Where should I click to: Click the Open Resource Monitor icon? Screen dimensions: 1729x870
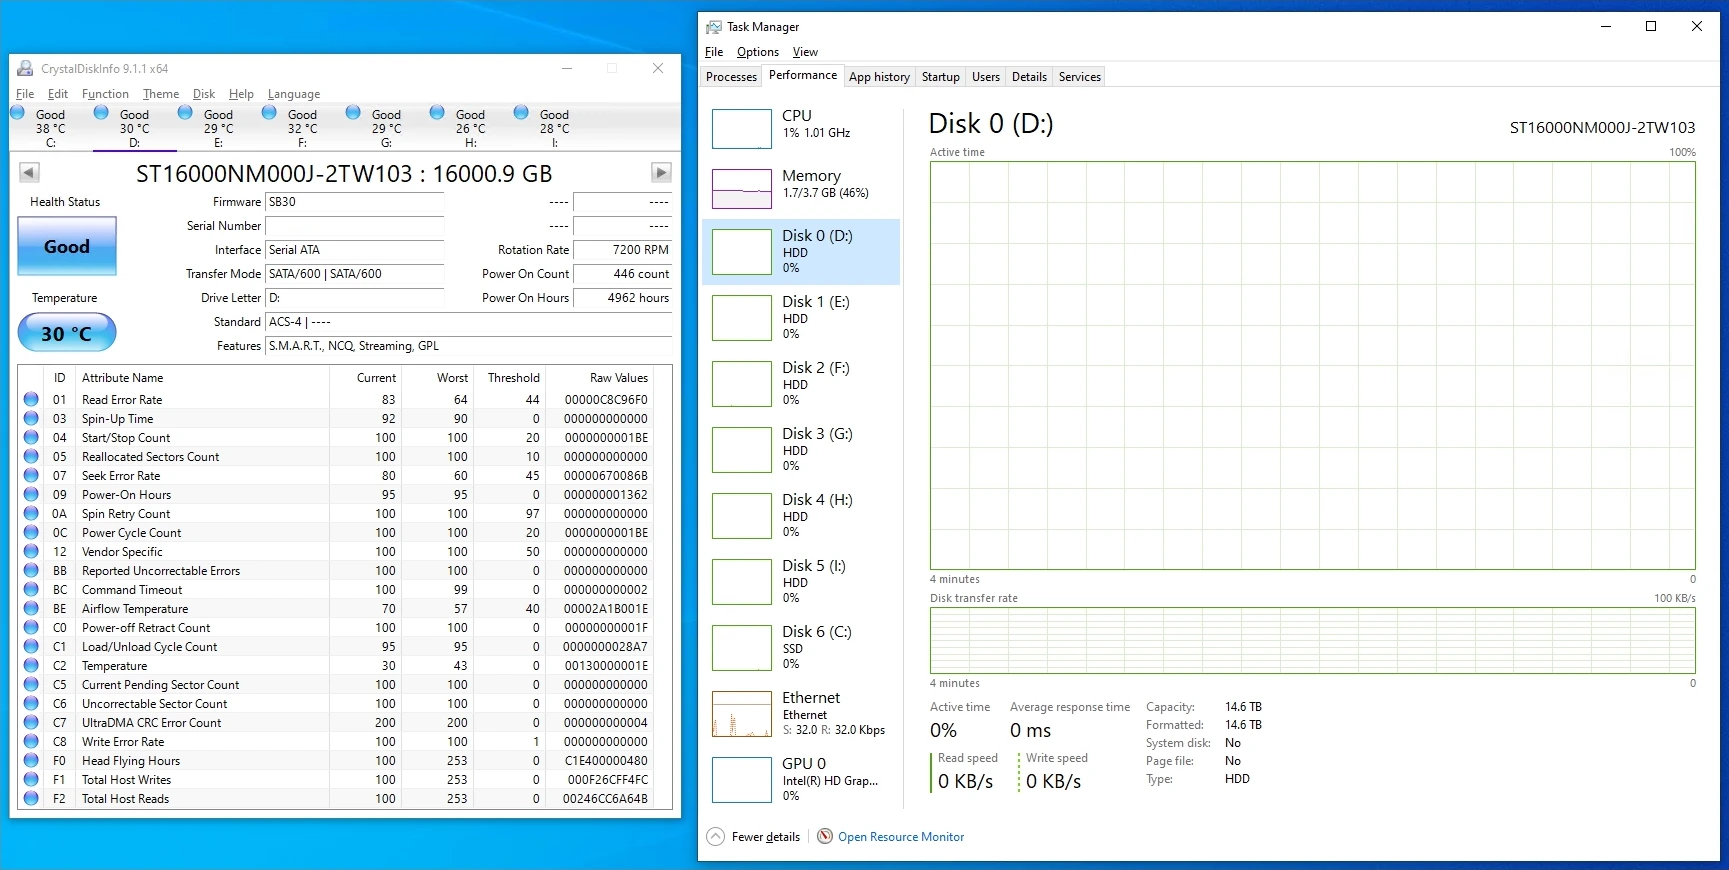[825, 837]
